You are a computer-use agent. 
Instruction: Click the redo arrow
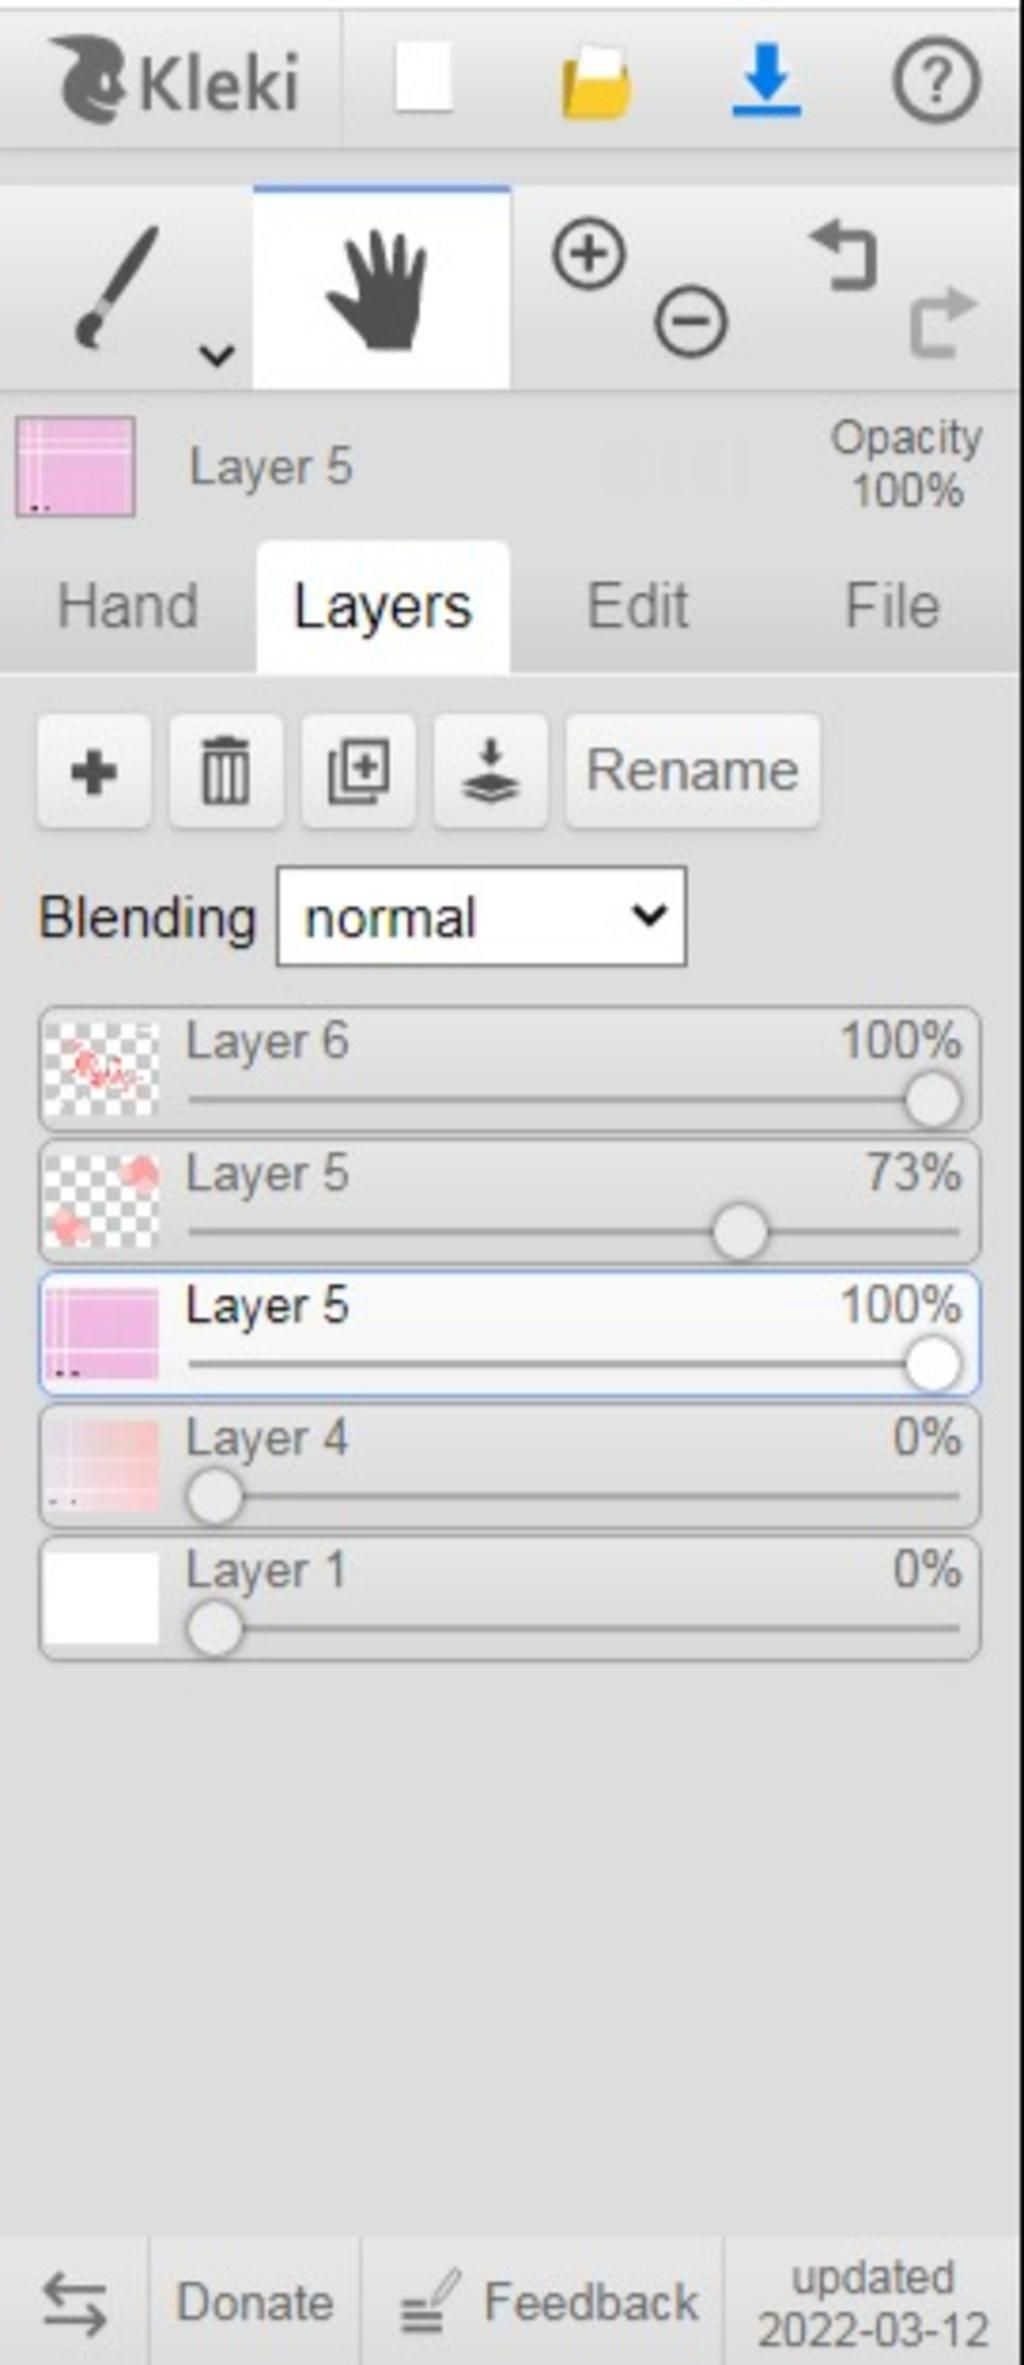pos(941,321)
